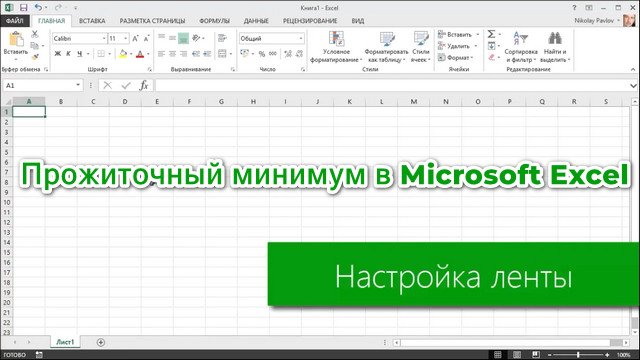Select column header D
640x360 pixels.
125,101
